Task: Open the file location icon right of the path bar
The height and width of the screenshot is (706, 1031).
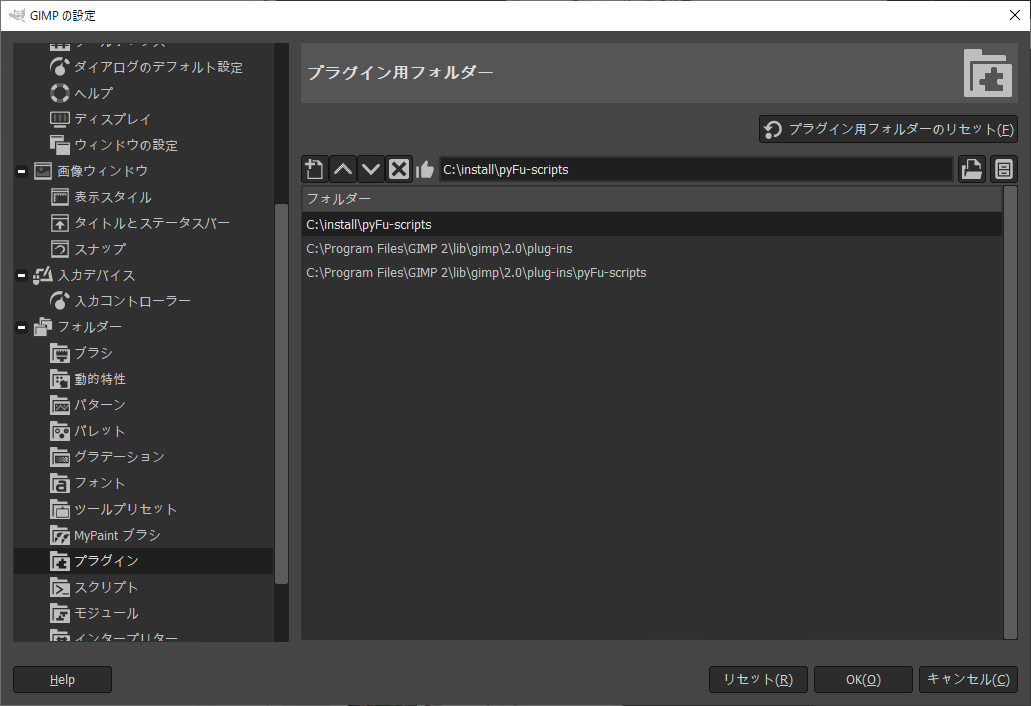Action: click(1003, 169)
